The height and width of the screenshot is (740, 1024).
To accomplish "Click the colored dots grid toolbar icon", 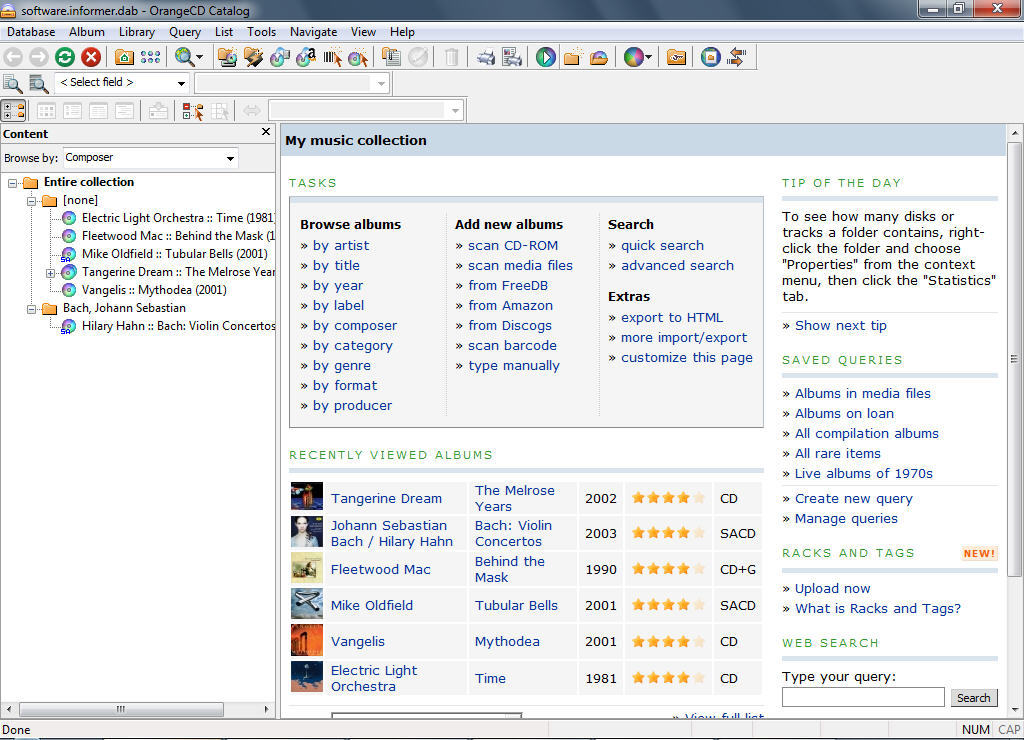I will pyautogui.click(x=150, y=57).
